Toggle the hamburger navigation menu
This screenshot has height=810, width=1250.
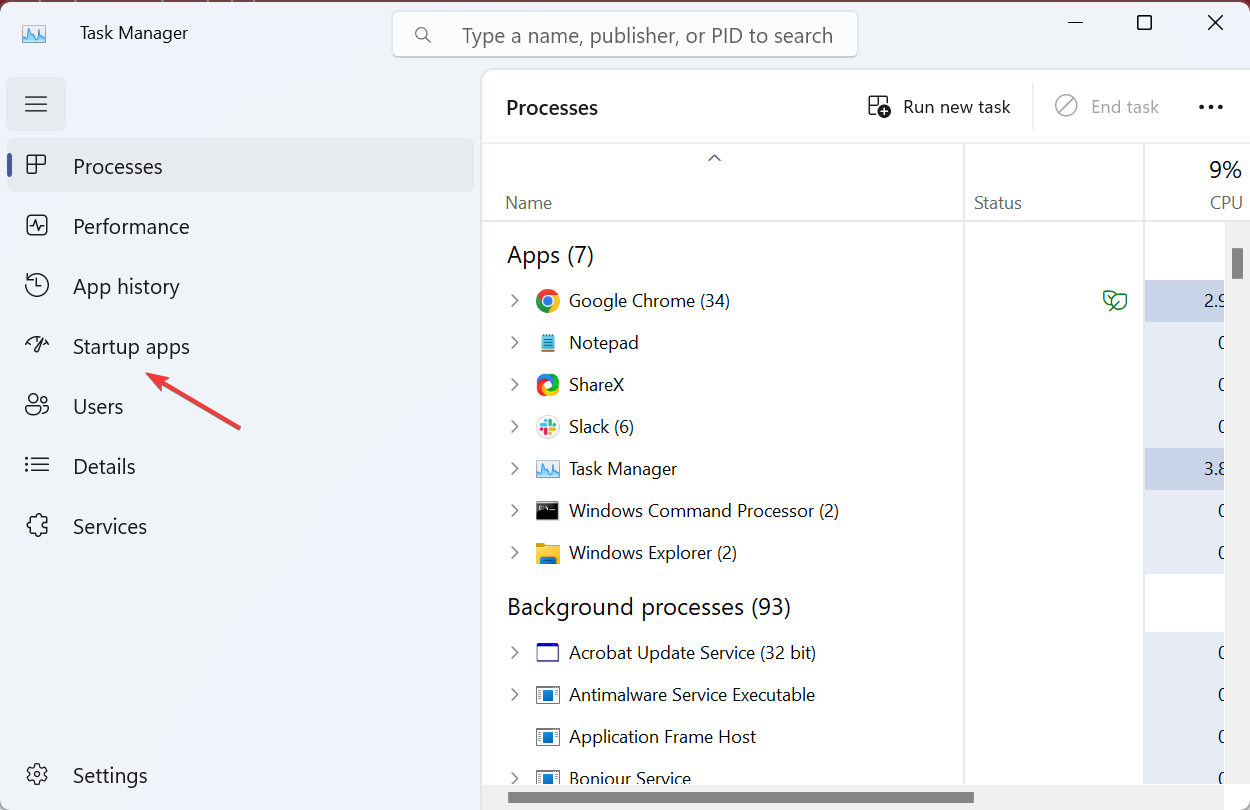coord(36,104)
